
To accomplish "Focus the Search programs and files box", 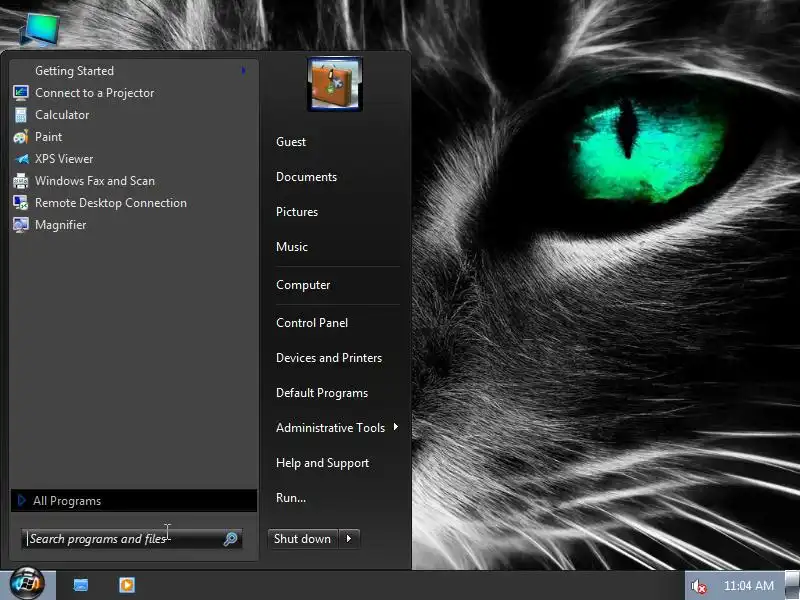I will (x=132, y=539).
